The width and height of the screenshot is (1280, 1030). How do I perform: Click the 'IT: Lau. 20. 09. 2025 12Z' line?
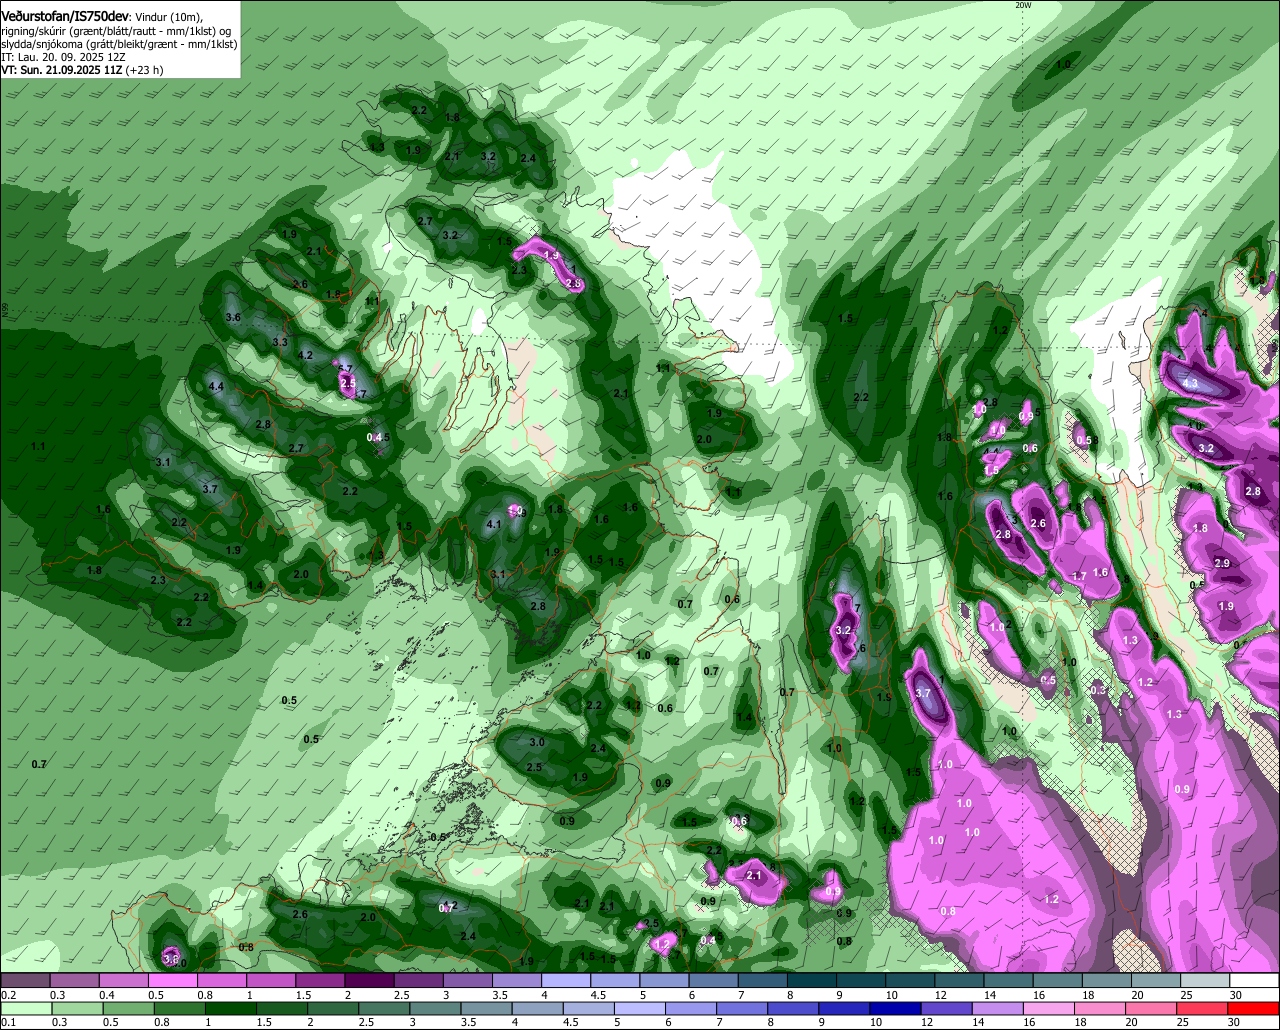coord(63,57)
